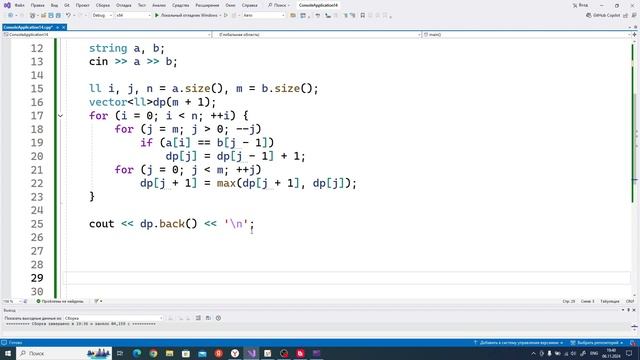Click the Windows Start button
The image size is (640, 360).
[7, 353]
